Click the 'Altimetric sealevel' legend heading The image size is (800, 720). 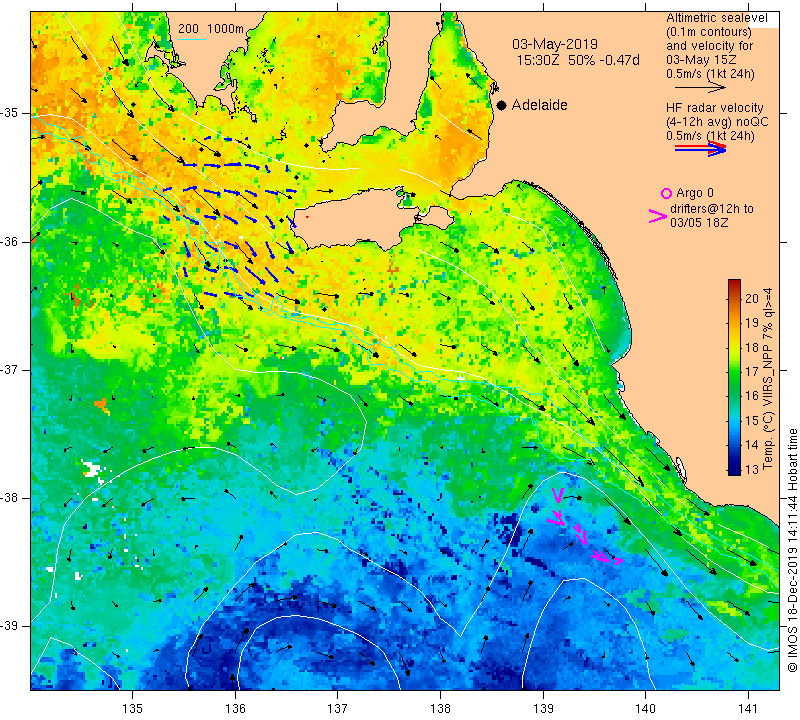point(716,18)
